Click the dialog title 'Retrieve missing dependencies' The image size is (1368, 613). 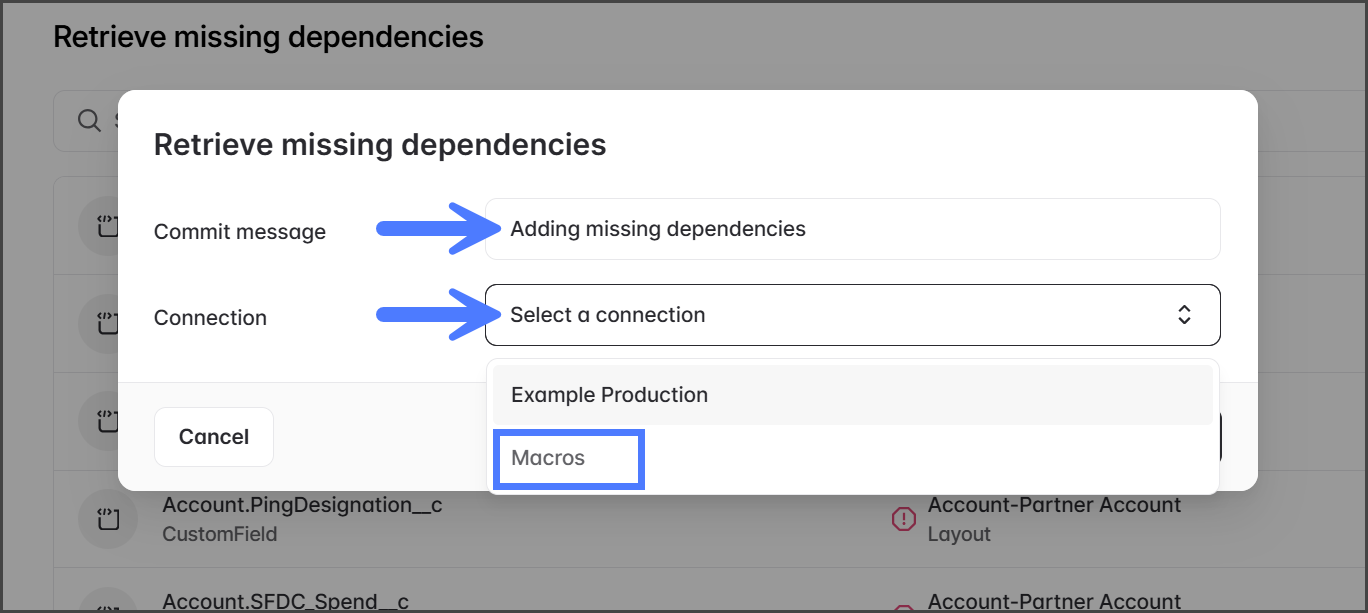380,145
